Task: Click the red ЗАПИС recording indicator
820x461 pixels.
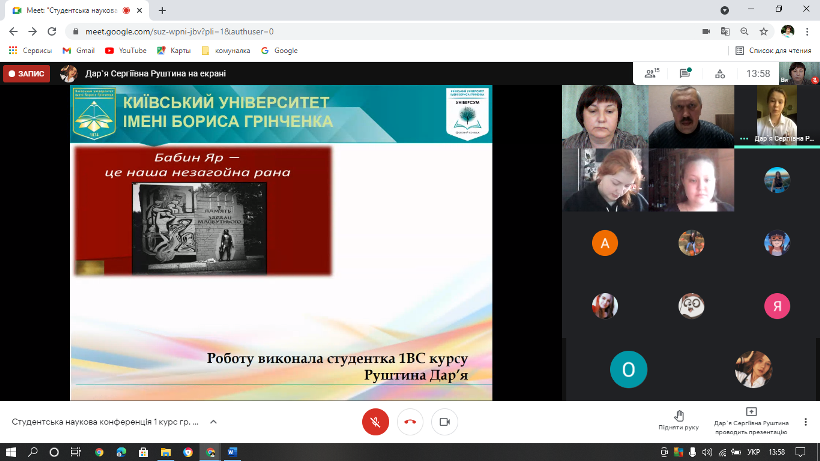Action: pos(27,74)
